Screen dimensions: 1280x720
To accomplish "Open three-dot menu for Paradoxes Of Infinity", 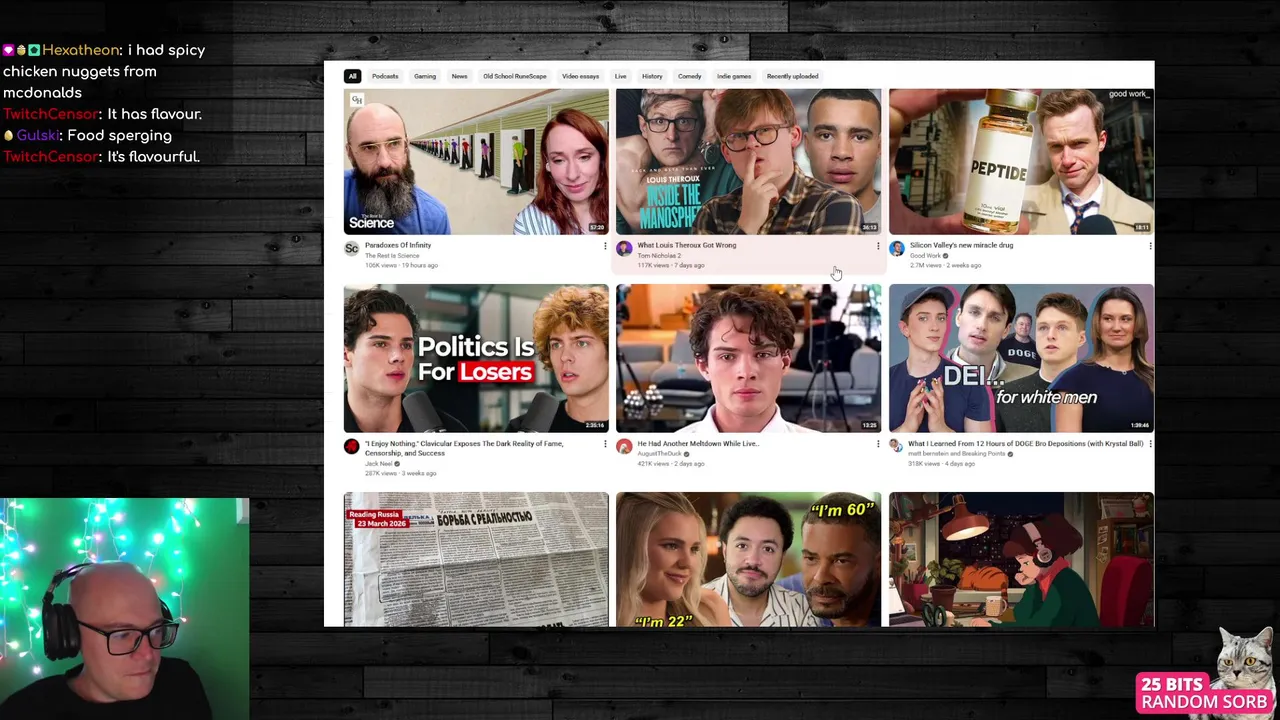I will pyautogui.click(x=604, y=246).
